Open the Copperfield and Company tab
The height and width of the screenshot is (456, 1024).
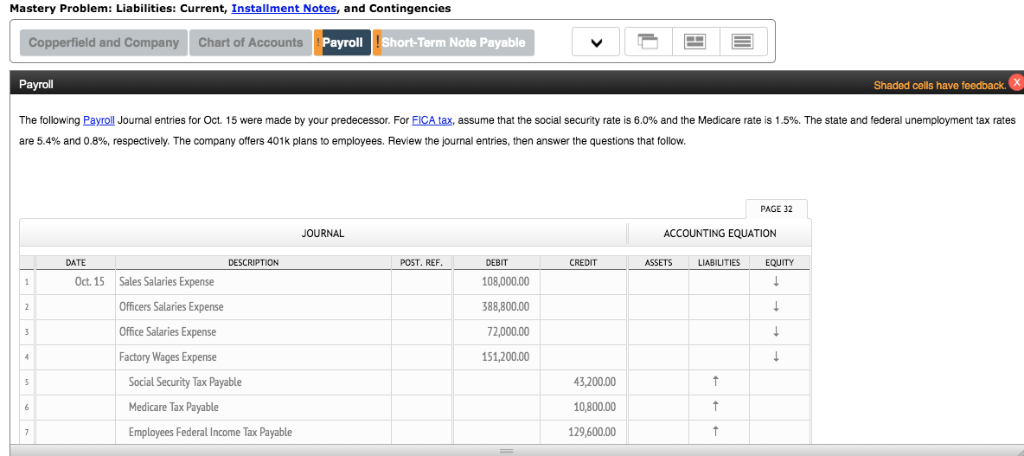click(104, 43)
